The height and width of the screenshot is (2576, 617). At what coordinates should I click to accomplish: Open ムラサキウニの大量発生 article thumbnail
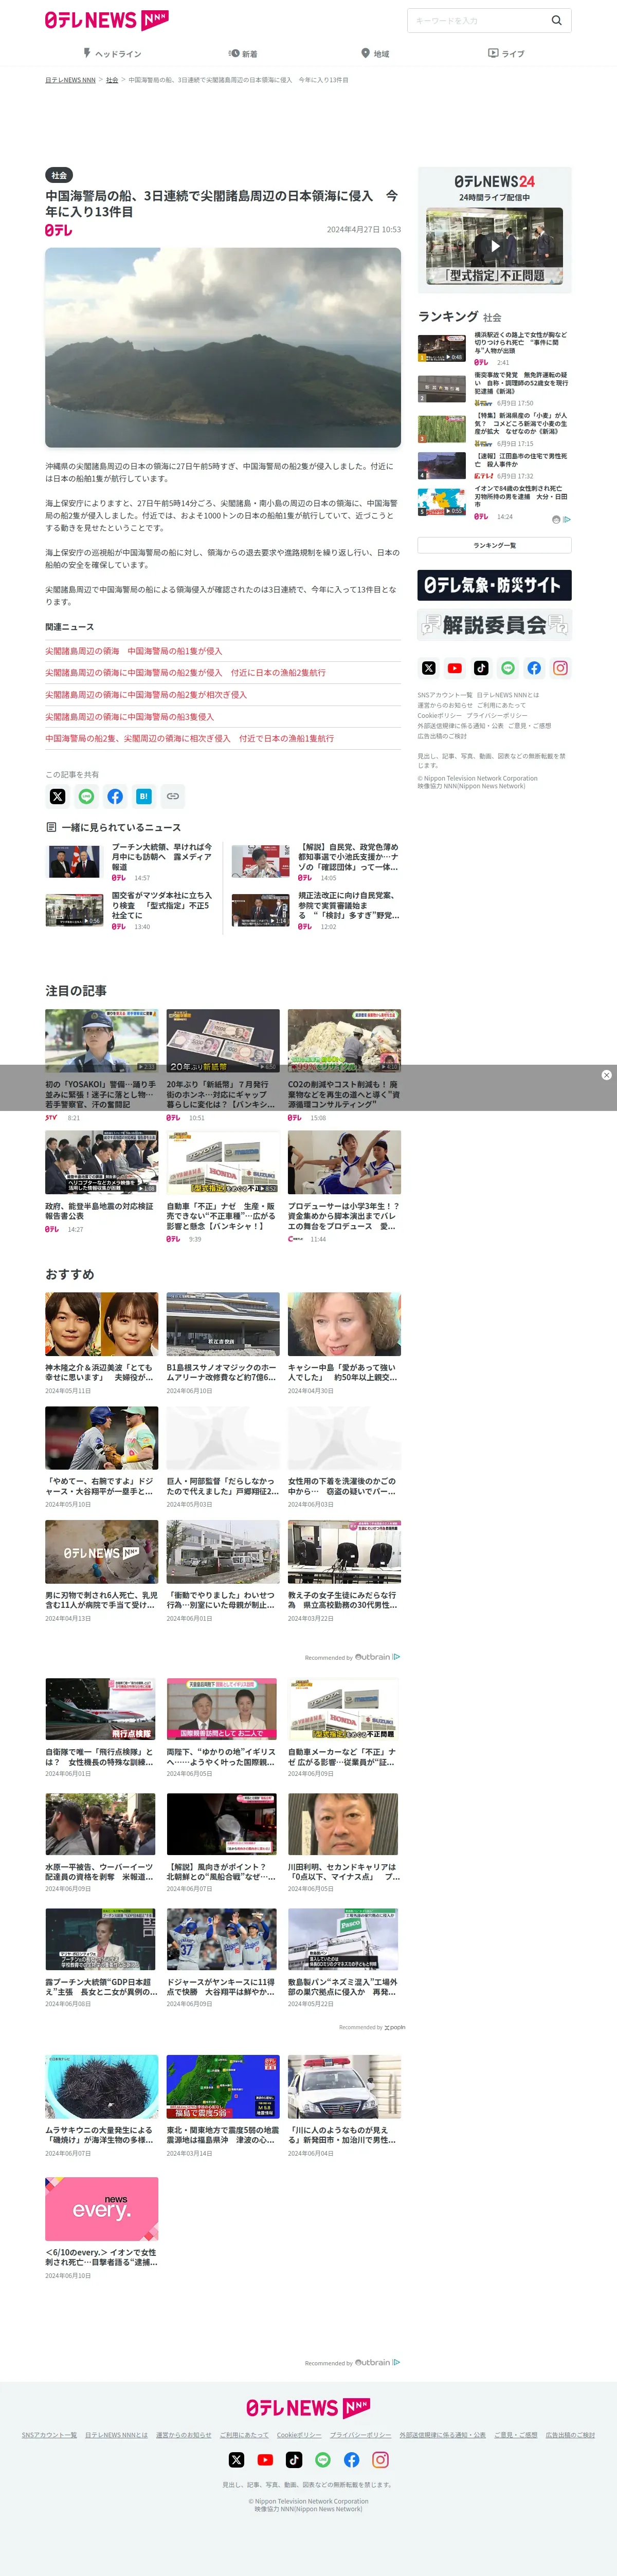pyautogui.click(x=101, y=2086)
